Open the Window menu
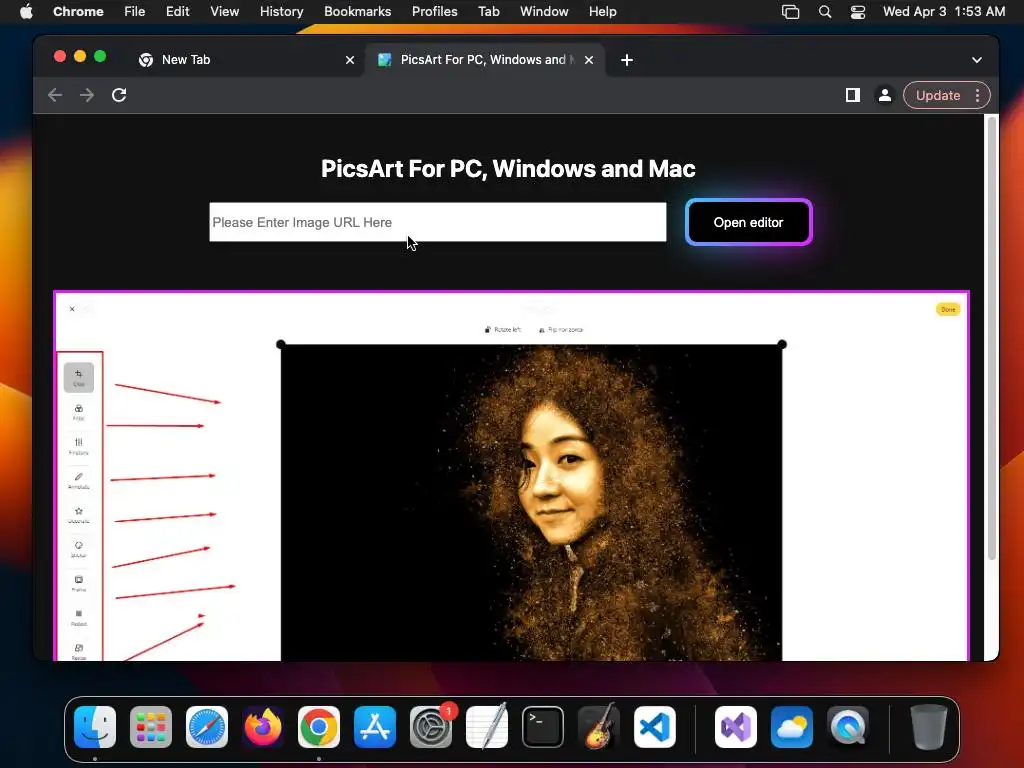Viewport: 1024px width, 768px height. [544, 12]
